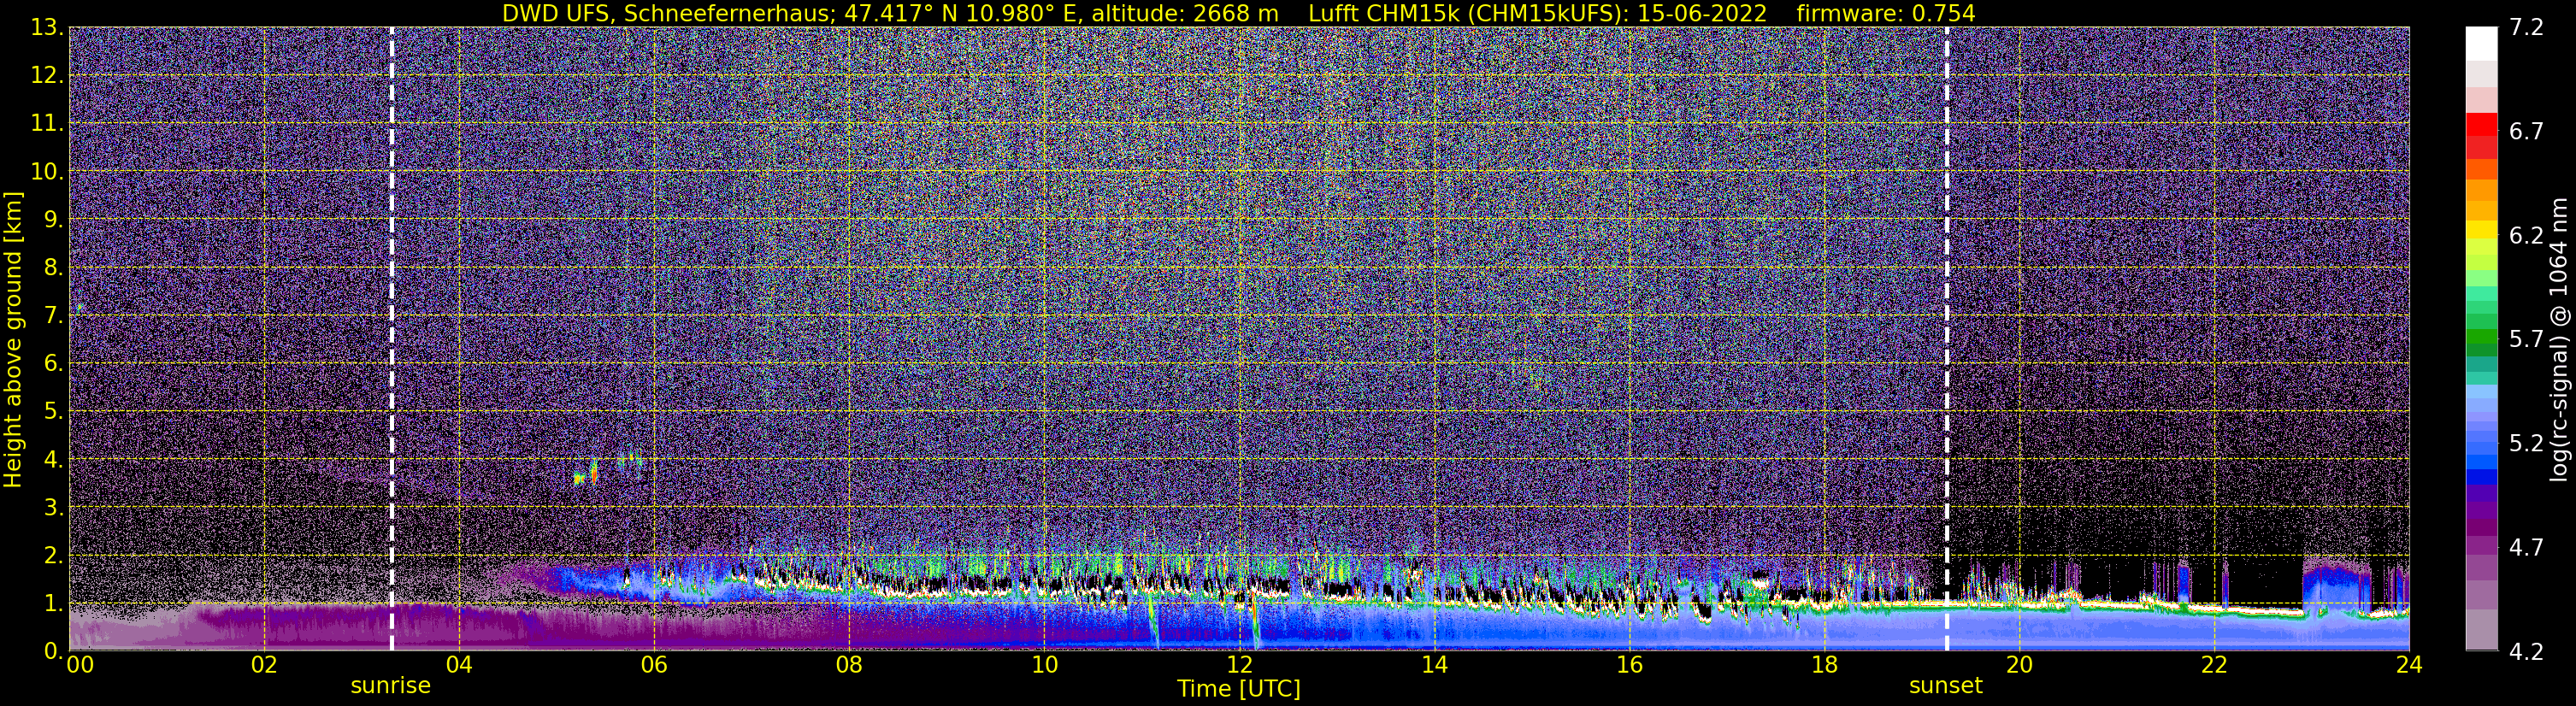Image resolution: width=2576 pixels, height=706 pixels.
Task: Click the 'sunset' label below the time axis
Action: pos(1945,686)
